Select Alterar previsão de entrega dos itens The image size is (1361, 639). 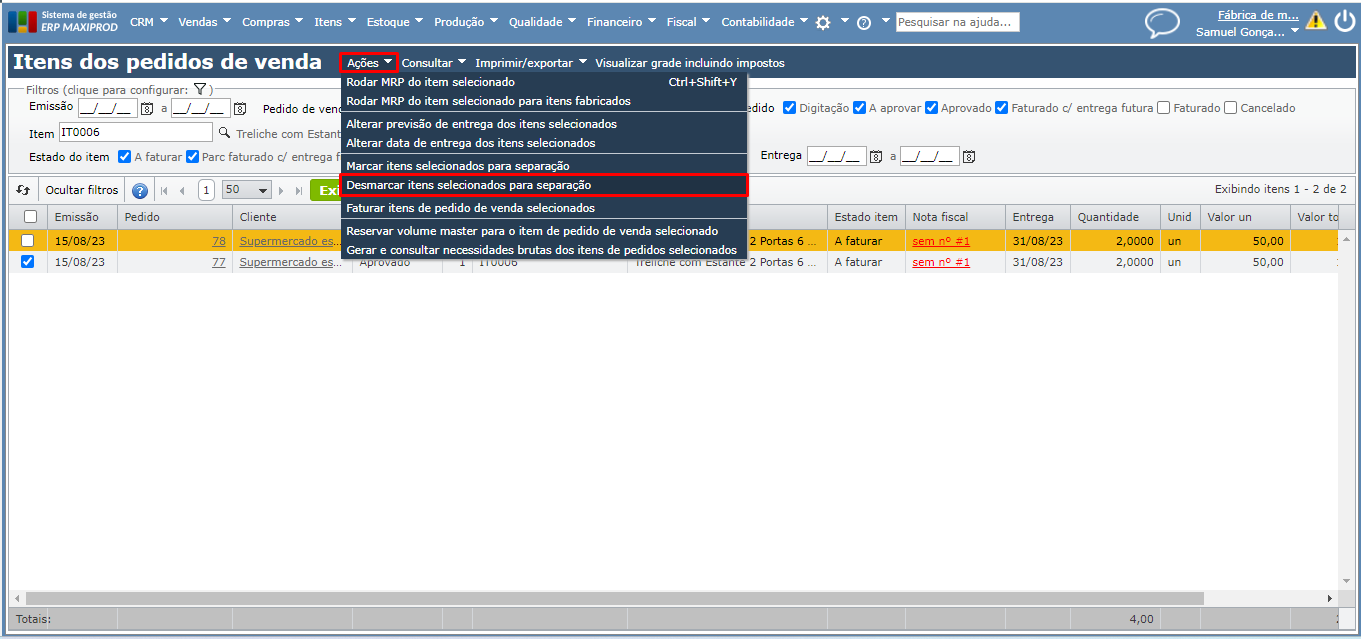point(543,124)
